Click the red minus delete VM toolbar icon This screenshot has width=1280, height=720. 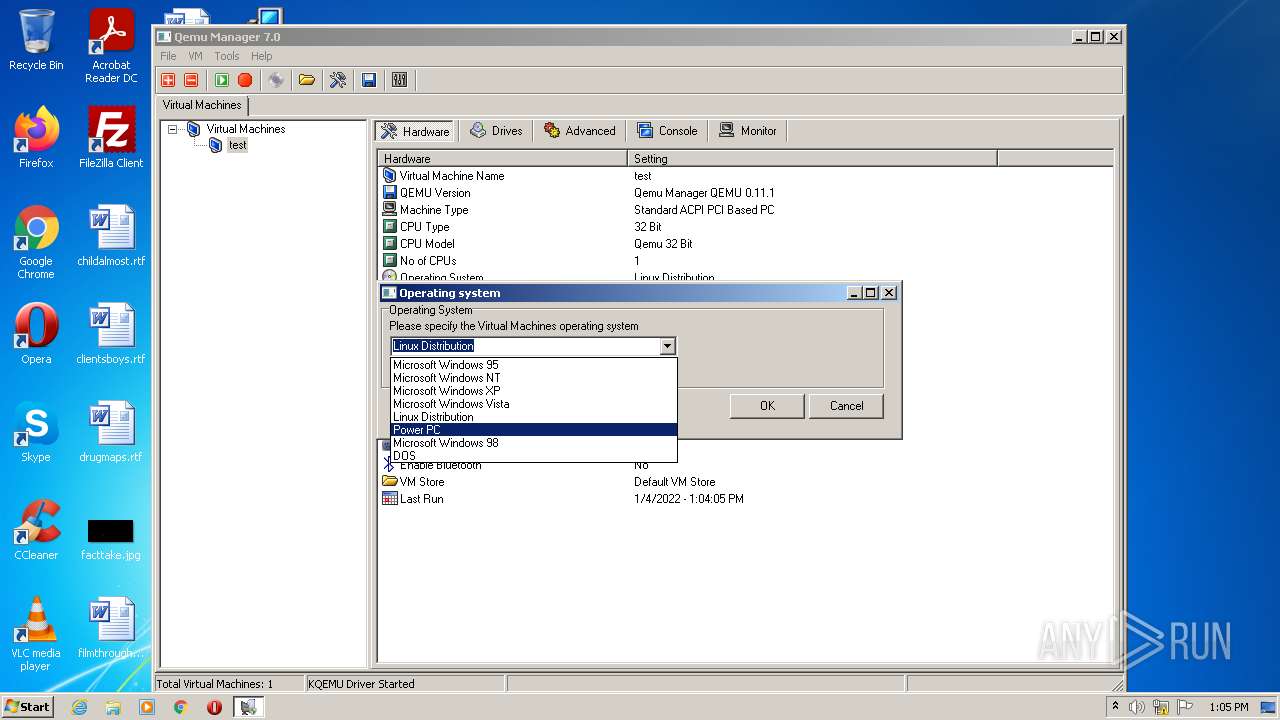coord(191,80)
